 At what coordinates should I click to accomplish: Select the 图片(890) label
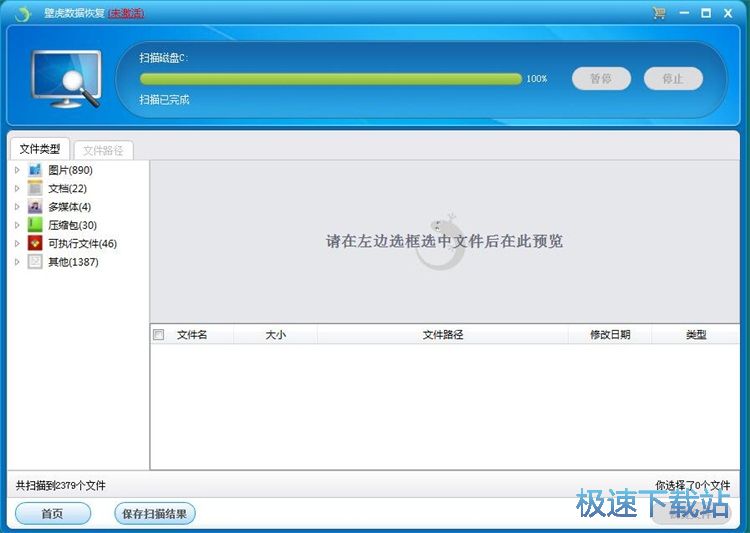(70, 170)
